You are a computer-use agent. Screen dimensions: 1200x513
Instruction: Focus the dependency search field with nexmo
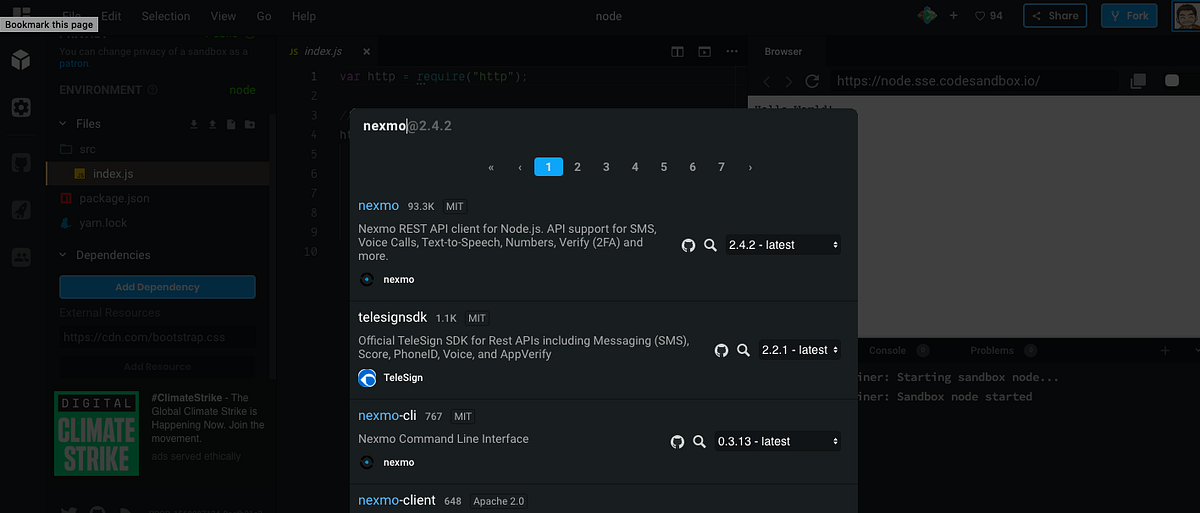pos(603,126)
